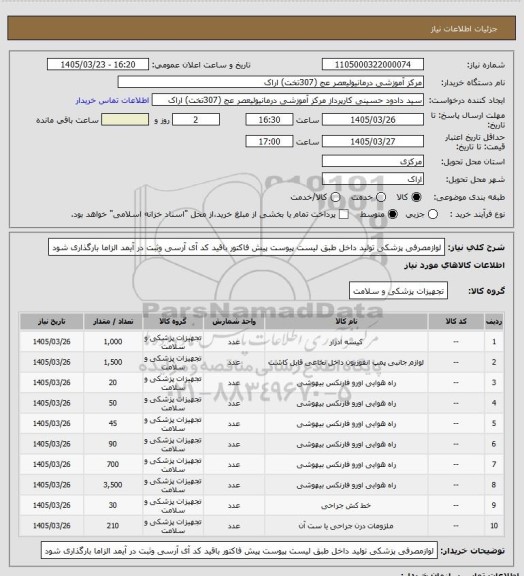This screenshot has height=576, width=524.
Task: Select the کالا radio button
Action: click(416, 197)
